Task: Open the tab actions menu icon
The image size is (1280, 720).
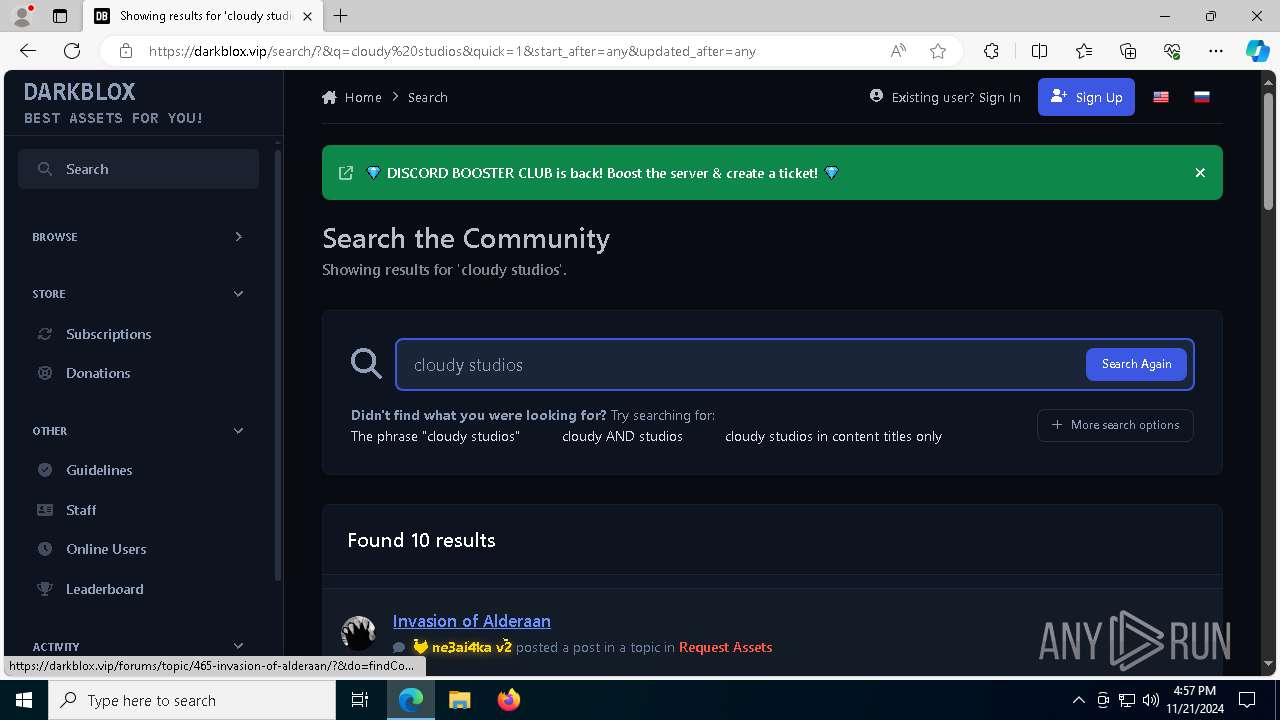Action: (x=60, y=16)
